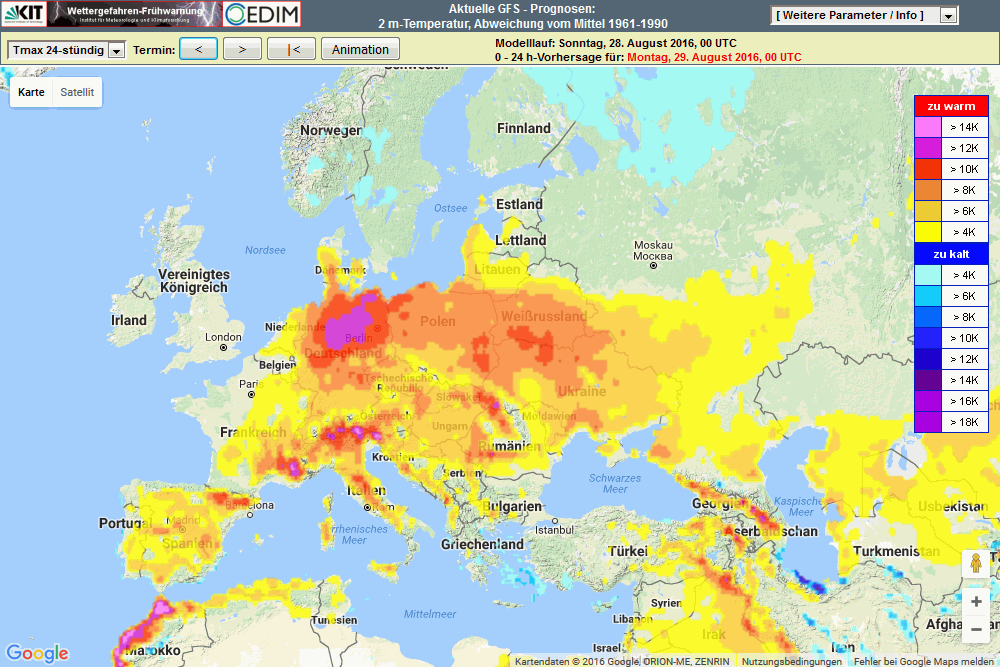Click the Berlin label on the map

pos(358,338)
